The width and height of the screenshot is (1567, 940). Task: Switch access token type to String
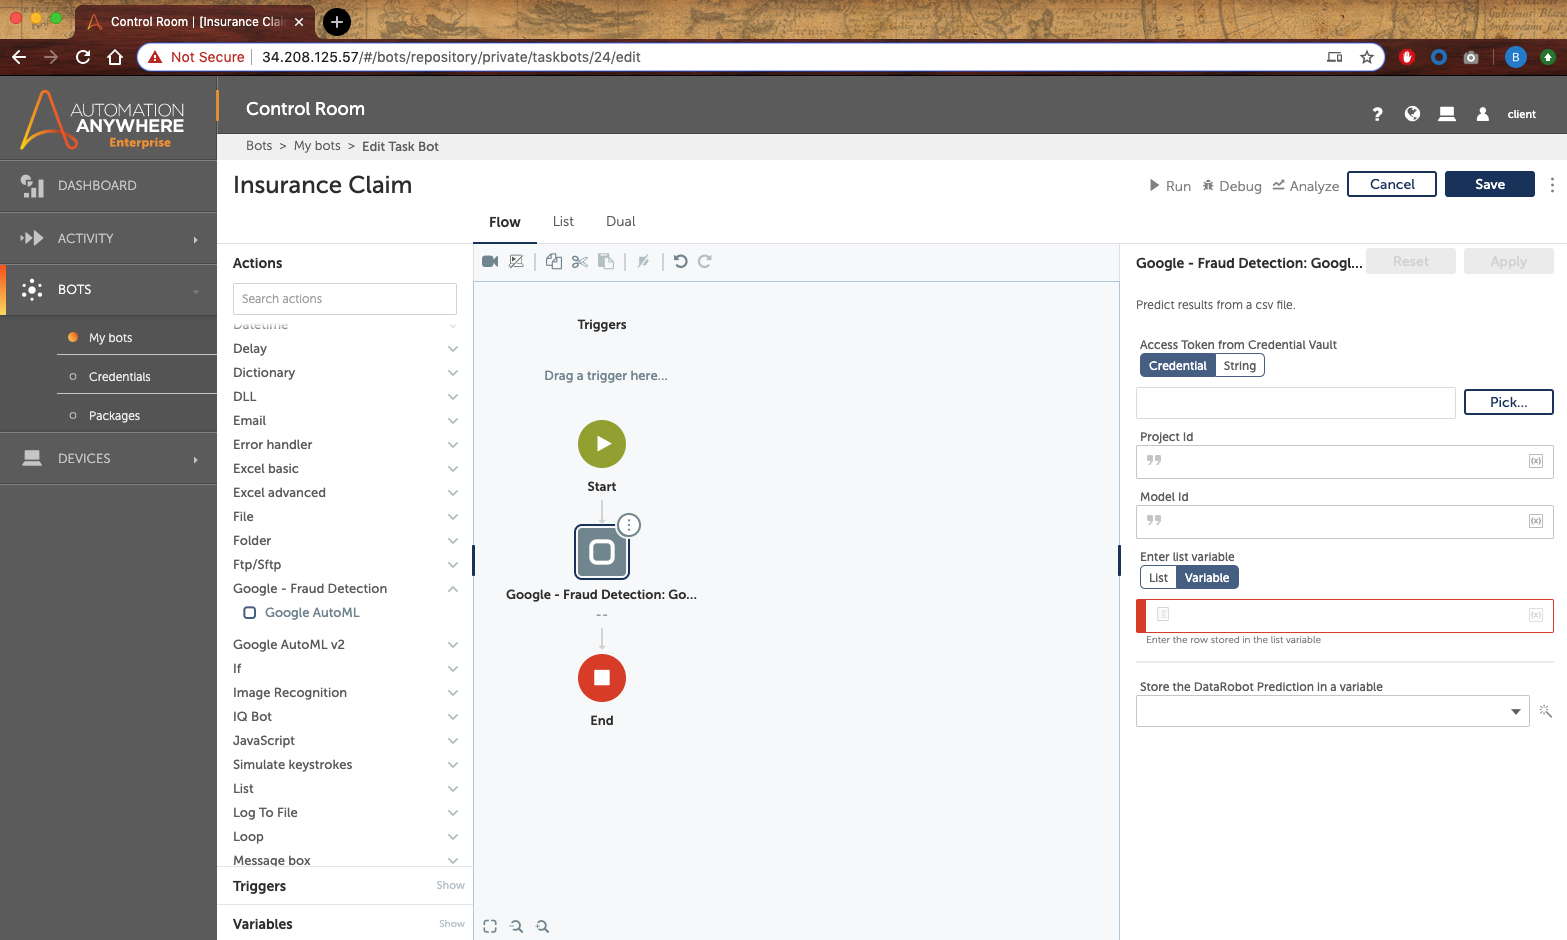pos(1240,366)
